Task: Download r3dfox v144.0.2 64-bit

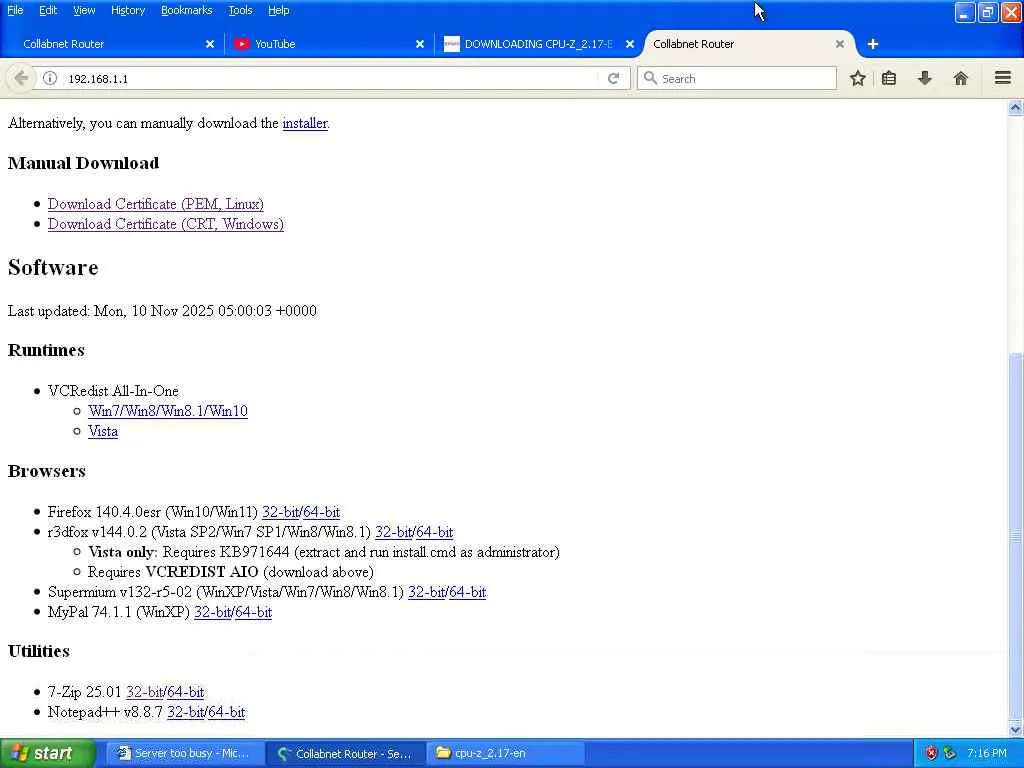Action: [434, 532]
